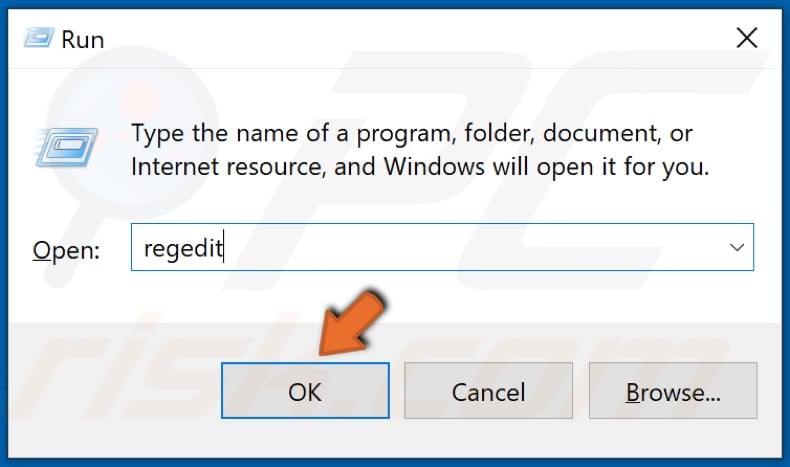Click empty title bar area beside Run
The width and height of the screenshot is (790, 467).
click(x=403, y=38)
